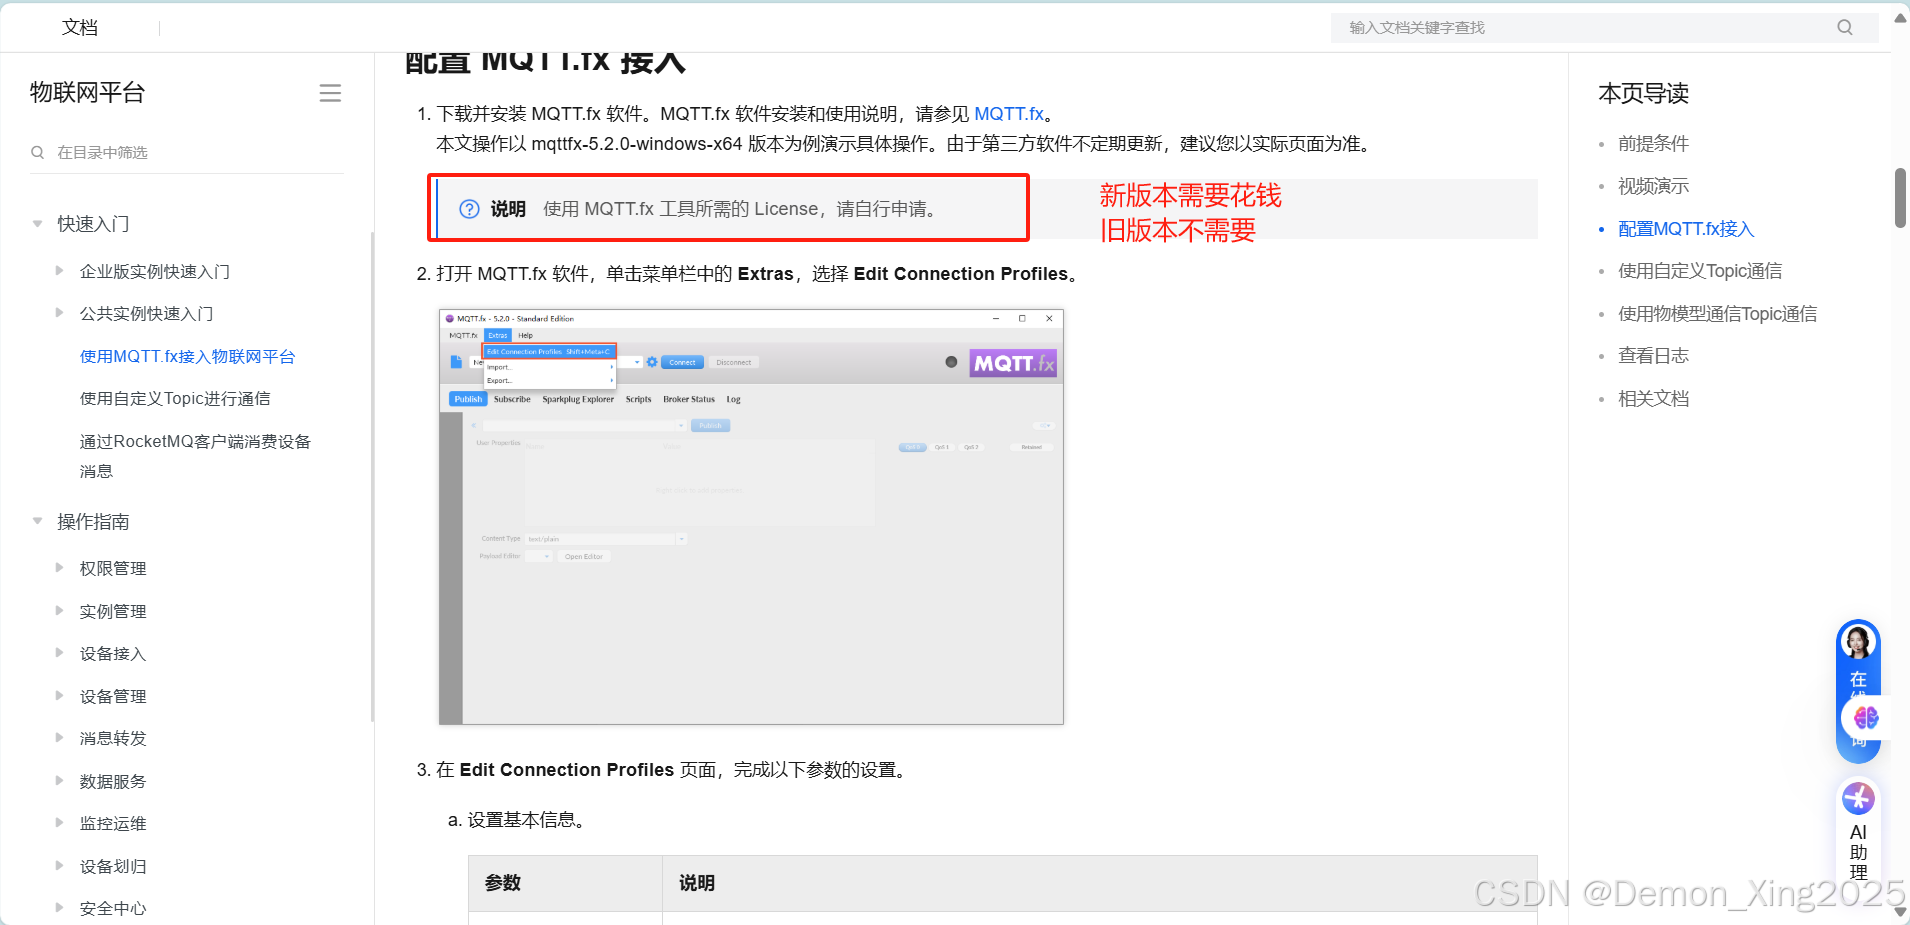
Task: Click the 参数 table header cell
Action: pos(565,883)
